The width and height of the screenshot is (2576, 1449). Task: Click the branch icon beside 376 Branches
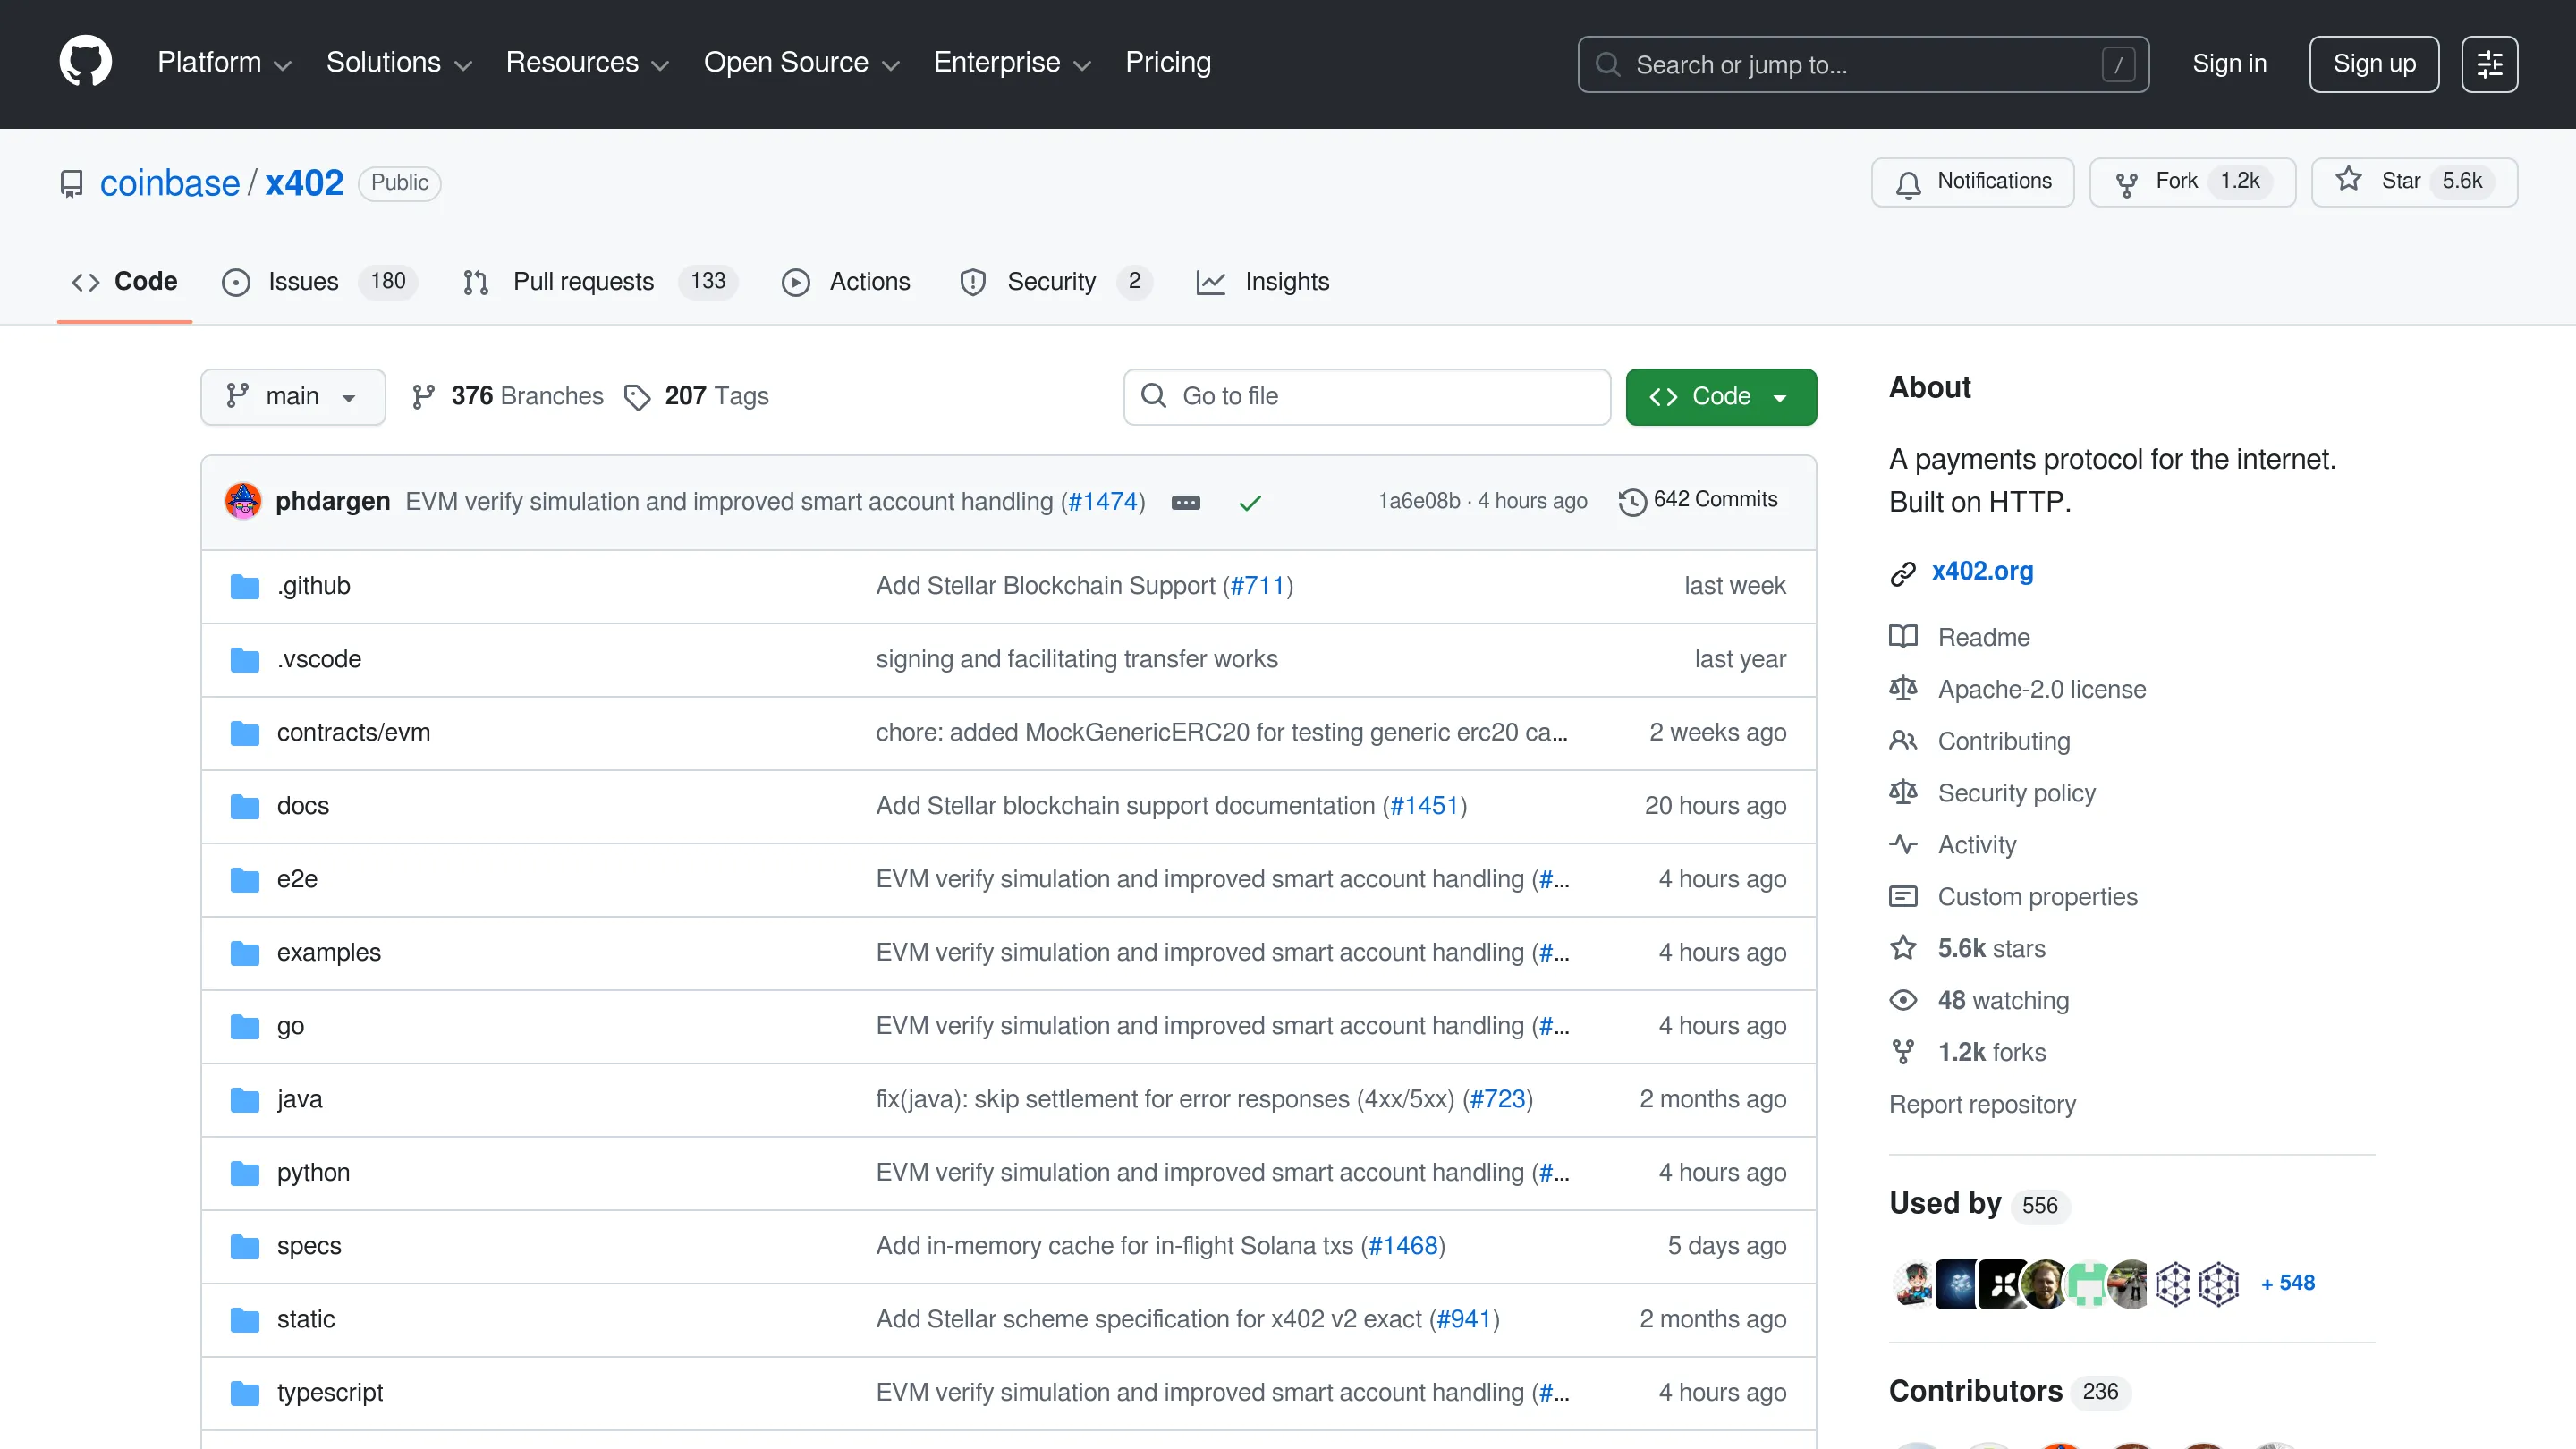[424, 396]
